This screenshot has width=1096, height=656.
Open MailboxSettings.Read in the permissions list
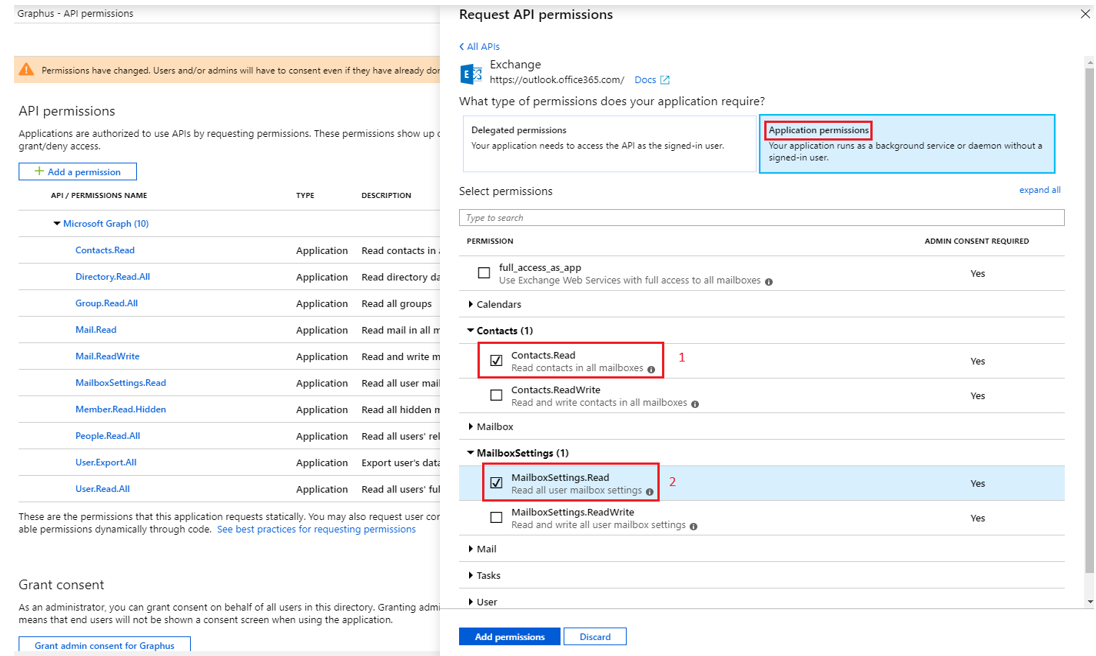(120, 383)
